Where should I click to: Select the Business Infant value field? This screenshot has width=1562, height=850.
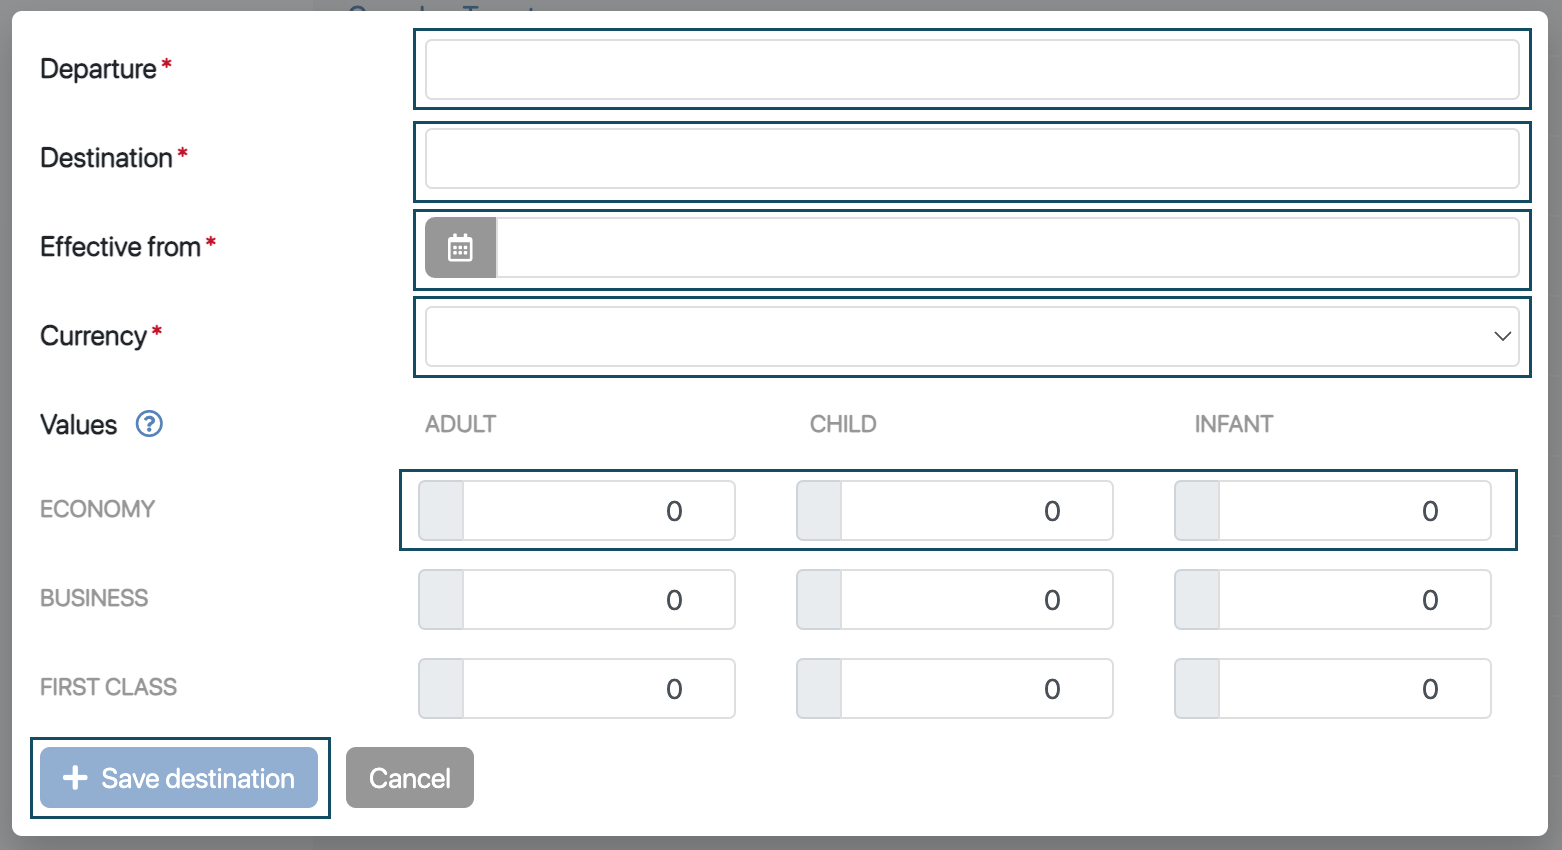point(1354,600)
